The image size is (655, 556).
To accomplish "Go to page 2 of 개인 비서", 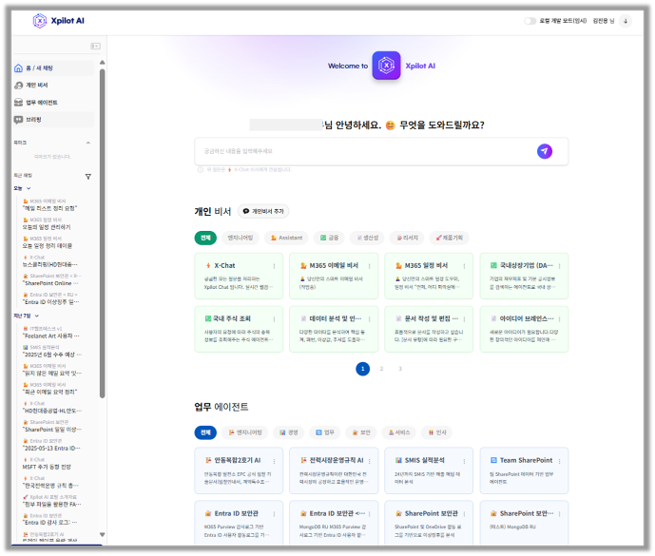I will [x=381, y=369].
